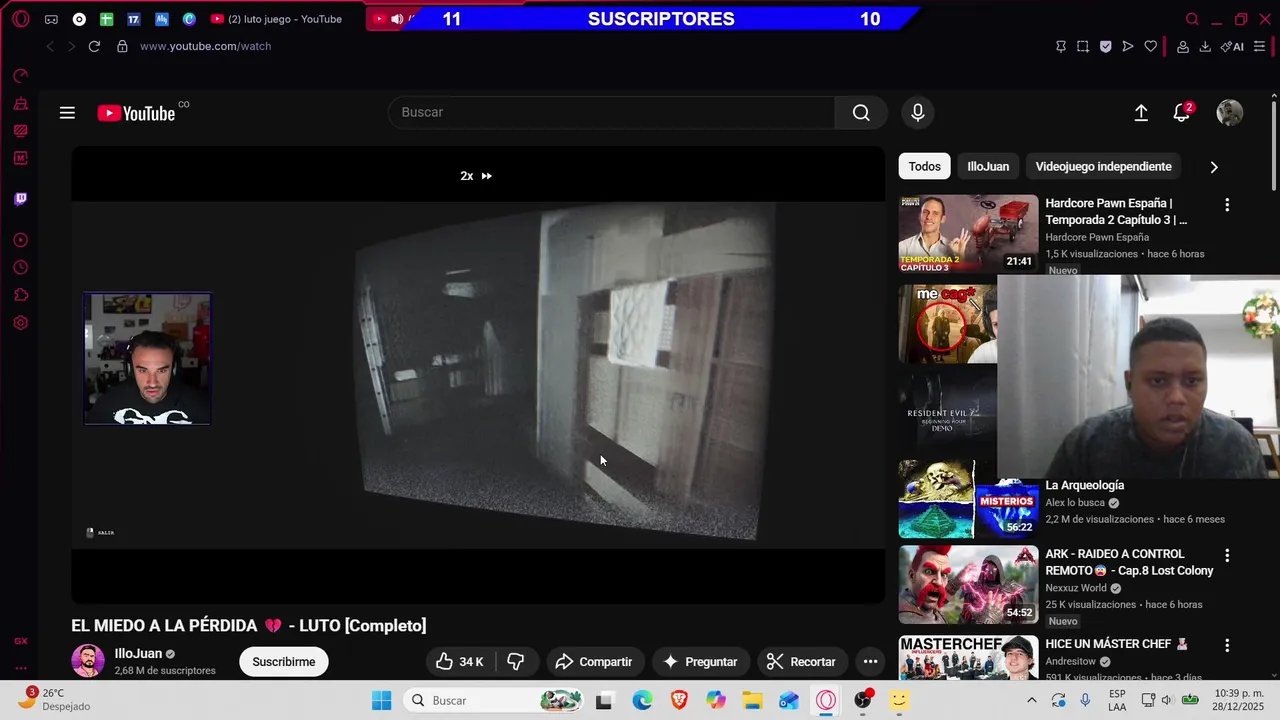1280x720 pixels.
Task: Open the send/flow arrow icon
Action: click(x=1128, y=46)
